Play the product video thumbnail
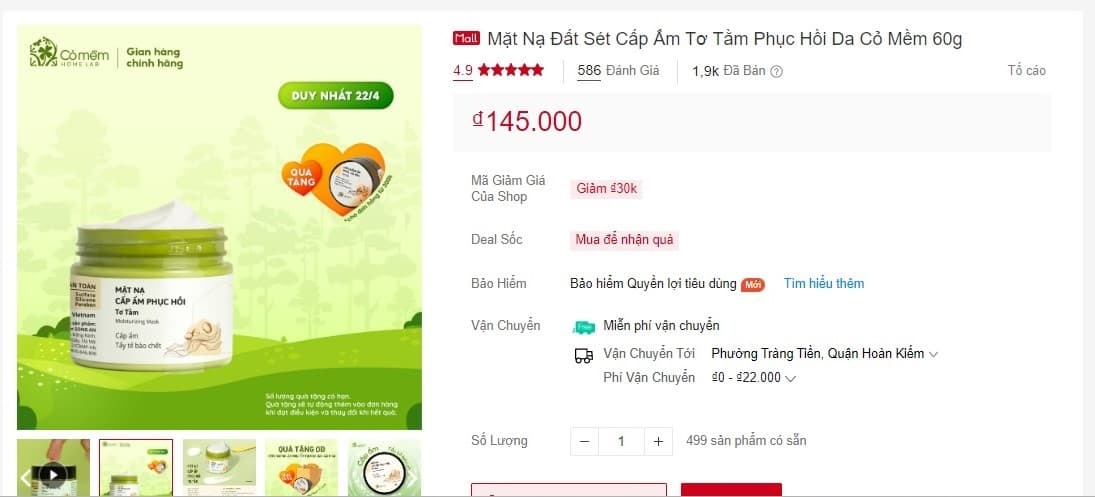1095x497 pixels. coord(53,476)
